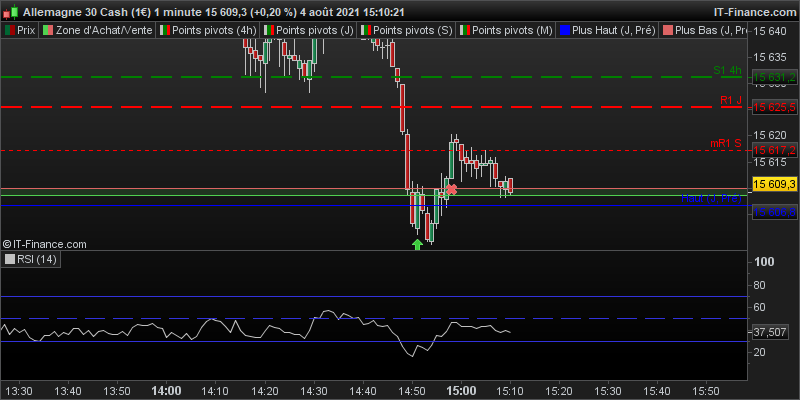Screen dimensions: 800x400
Task: Click the blue swatch of Plus Haut (J, Pré)
Action: point(565,31)
